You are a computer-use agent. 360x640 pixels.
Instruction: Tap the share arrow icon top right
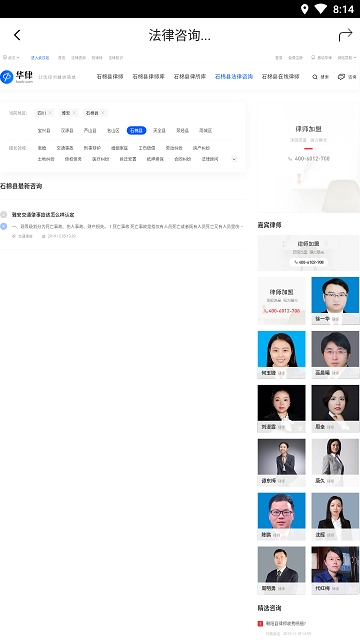point(345,35)
